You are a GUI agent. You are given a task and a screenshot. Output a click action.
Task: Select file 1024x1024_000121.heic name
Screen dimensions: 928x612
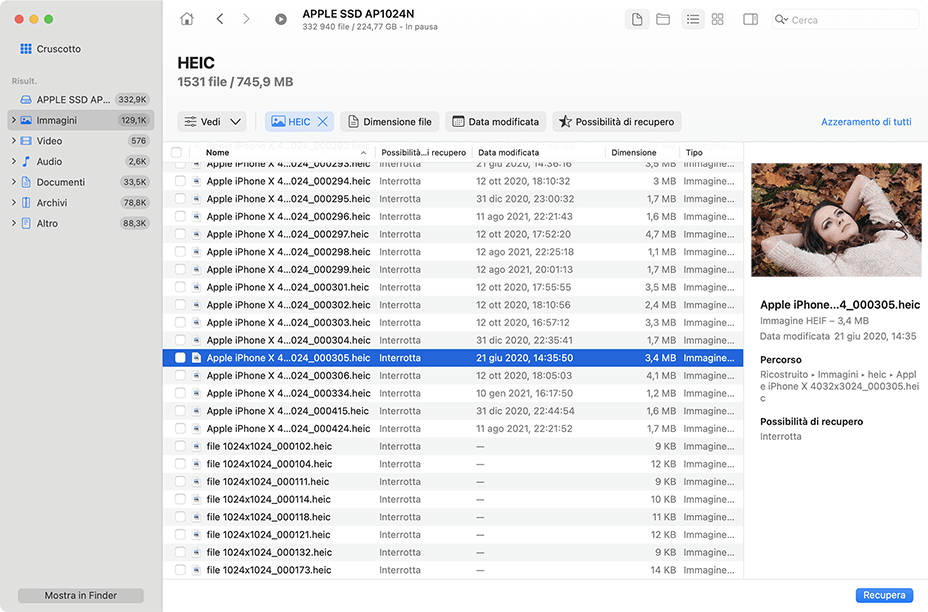click(268, 534)
